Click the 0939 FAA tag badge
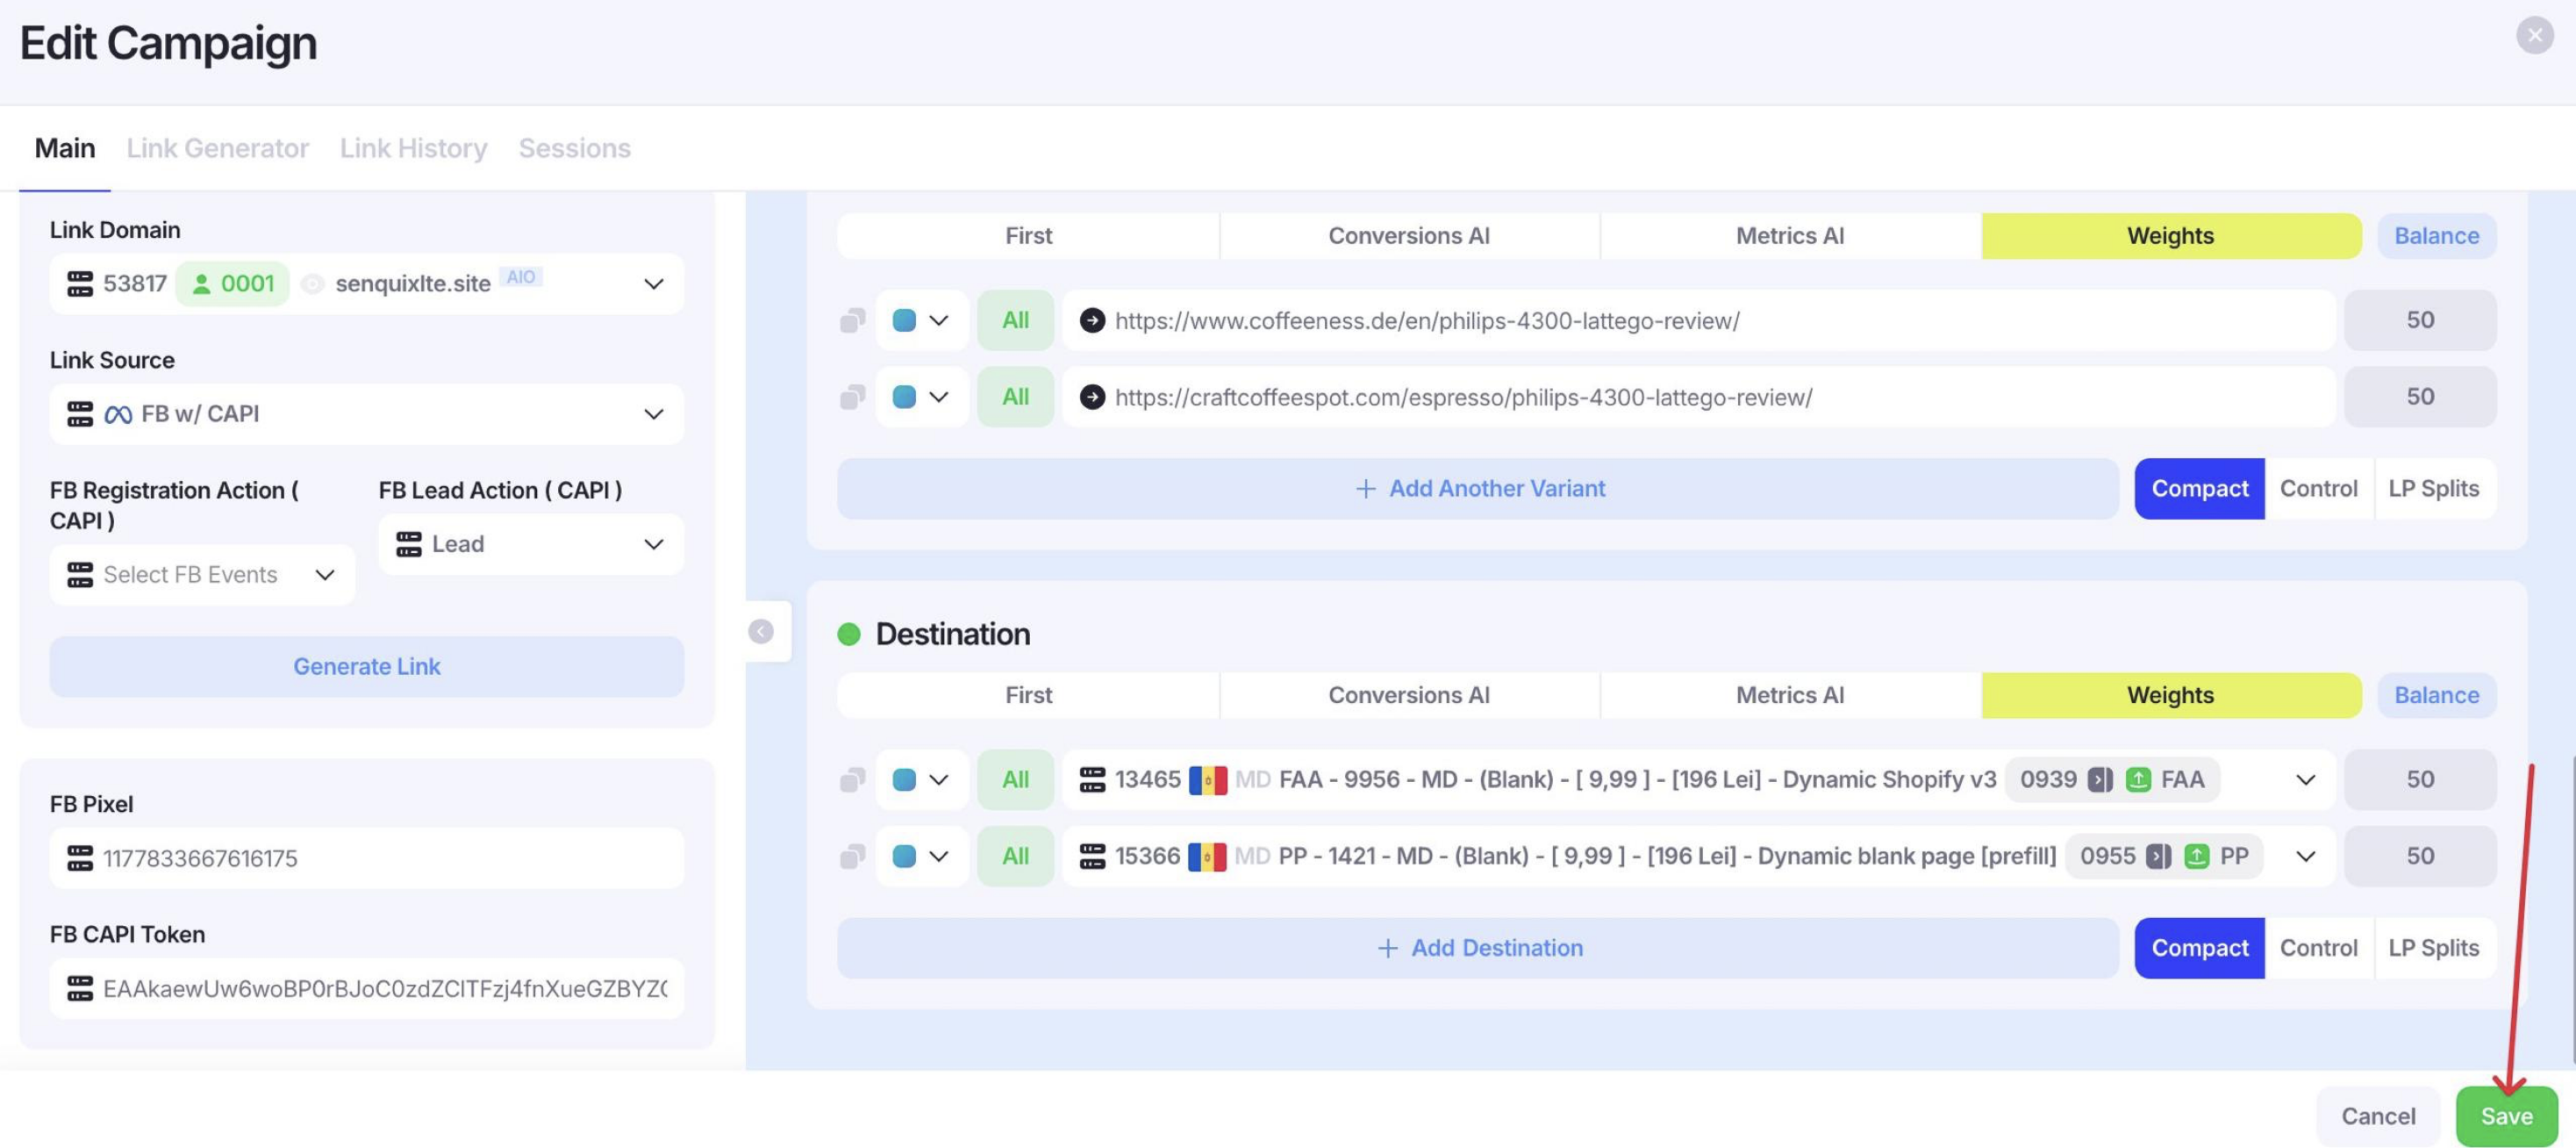 tap(2111, 780)
